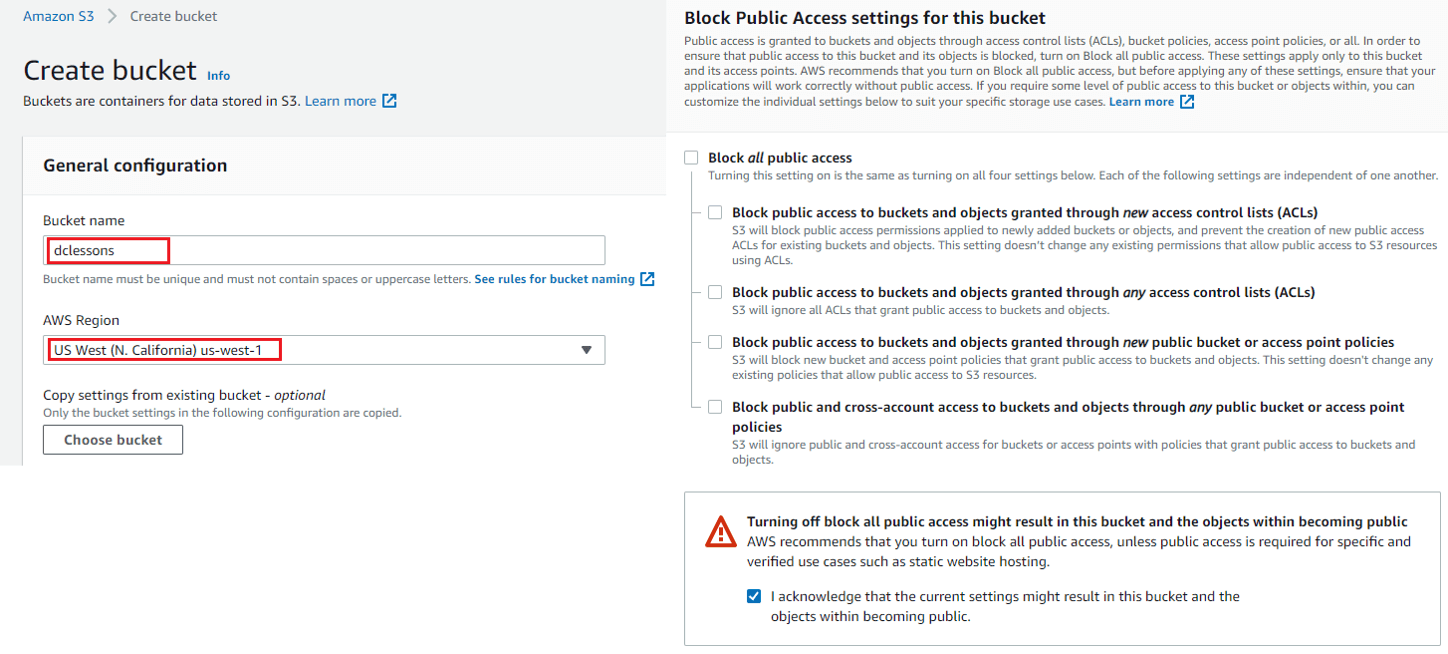Check block access through new ACLs
Image resolution: width=1448 pixels, height=654 pixels.
click(x=715, y=212)
